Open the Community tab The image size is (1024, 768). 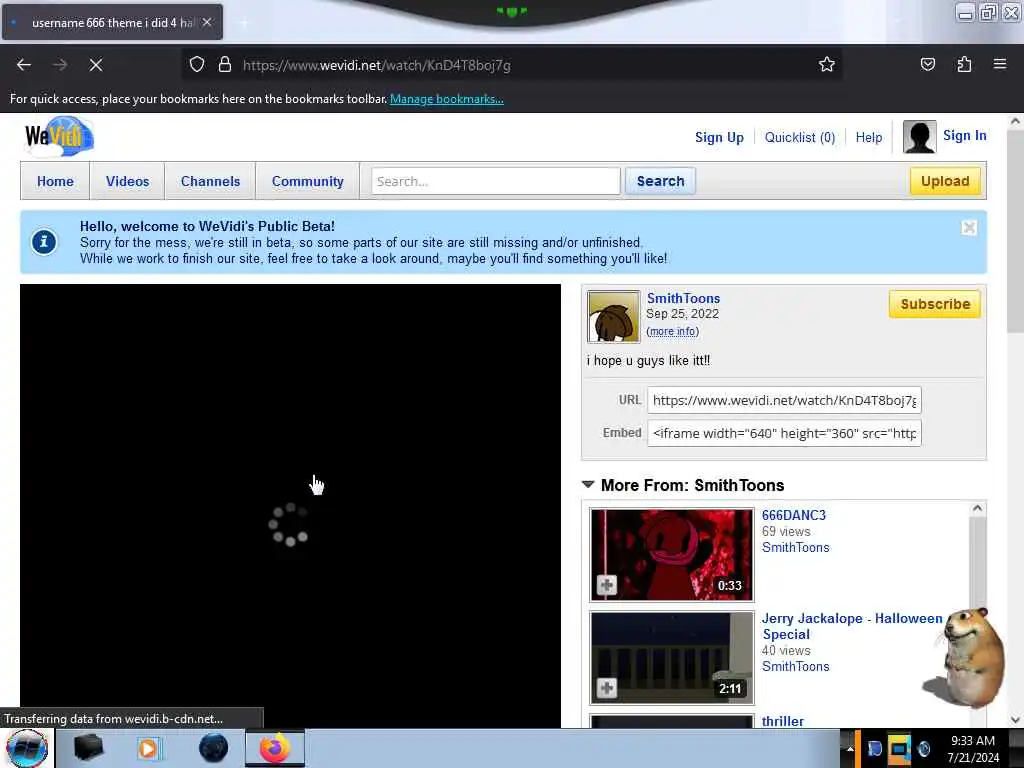pyautogui.click(x=308, y=181)
